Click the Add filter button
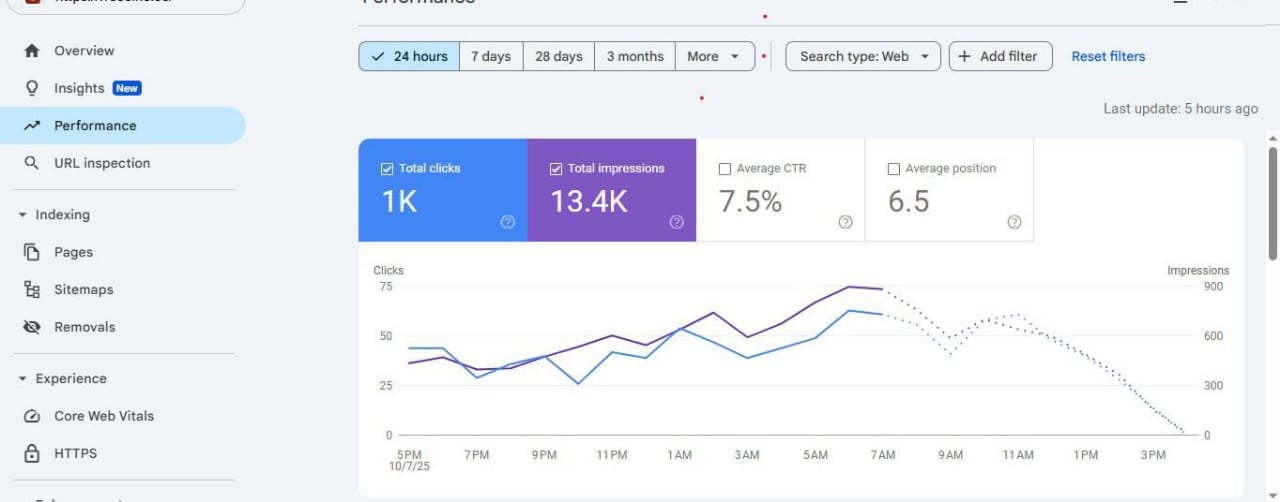This screenshot has height=502, width=1280. [x=1000, y=56]
